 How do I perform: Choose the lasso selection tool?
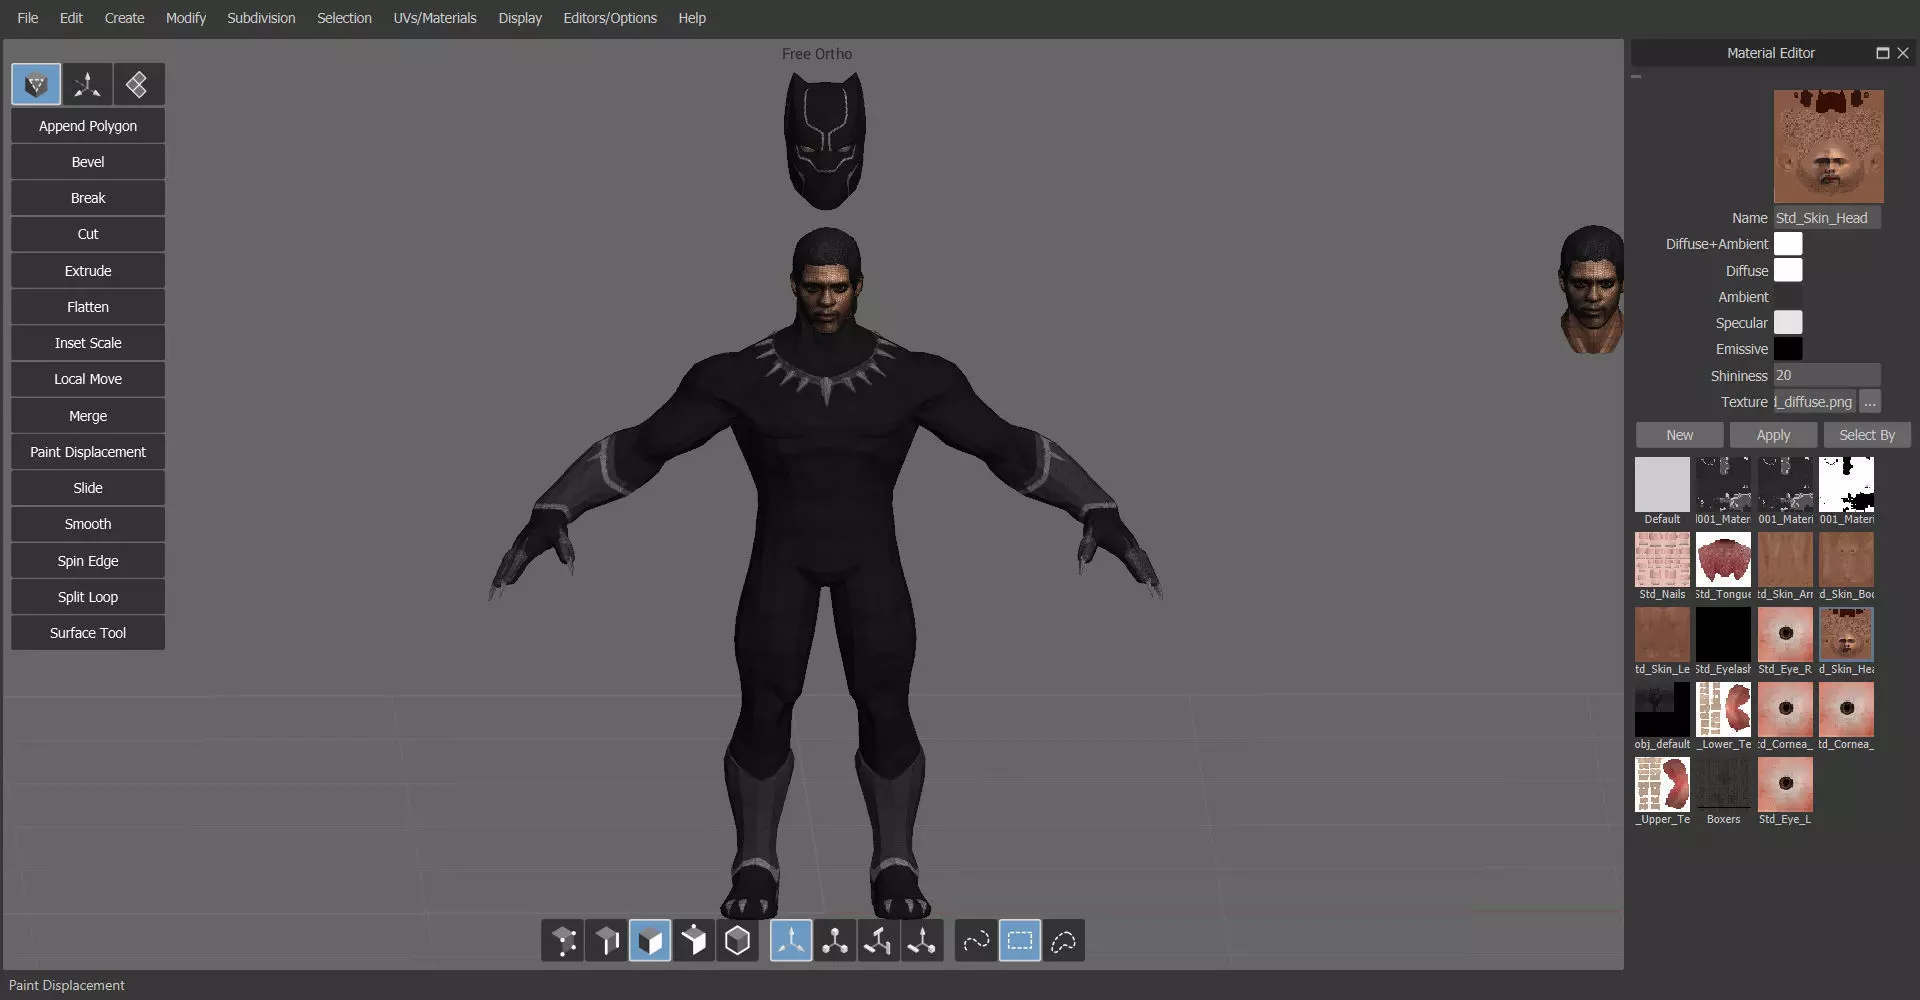tap(1064, 941)
